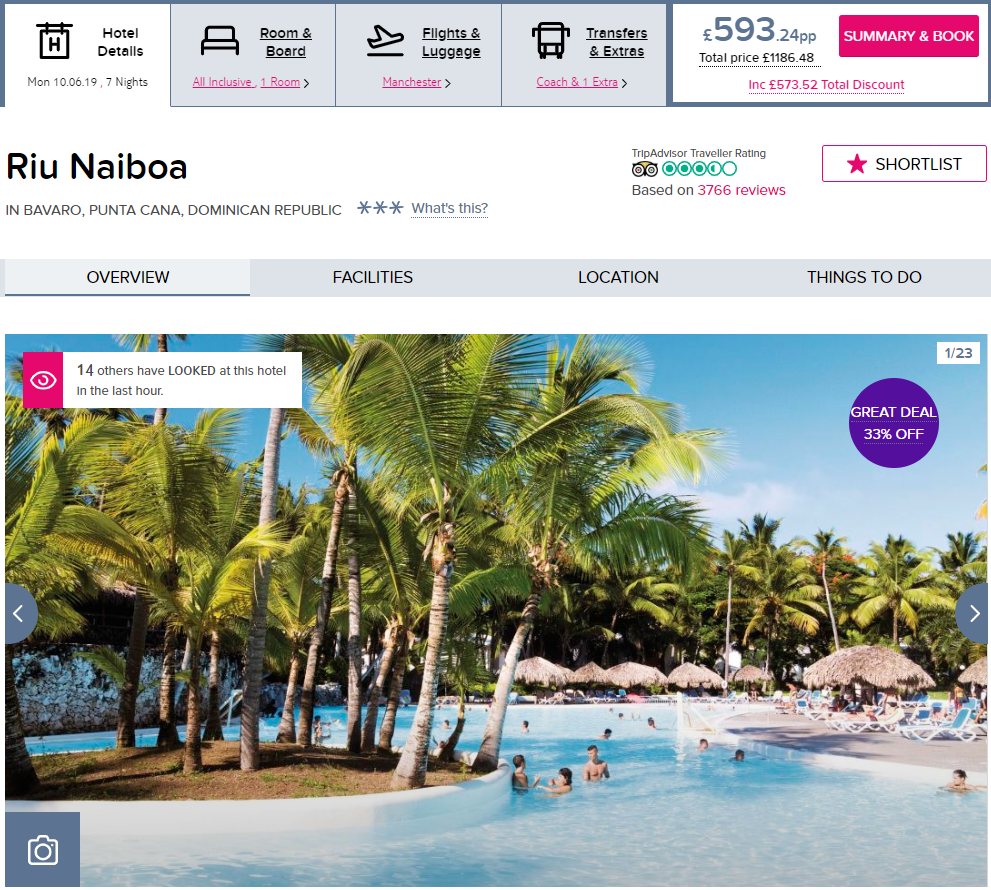This screenshot has height=890, width=991.
Task: Click the pink eye viewers icon
Action: (x=43, y=380)
